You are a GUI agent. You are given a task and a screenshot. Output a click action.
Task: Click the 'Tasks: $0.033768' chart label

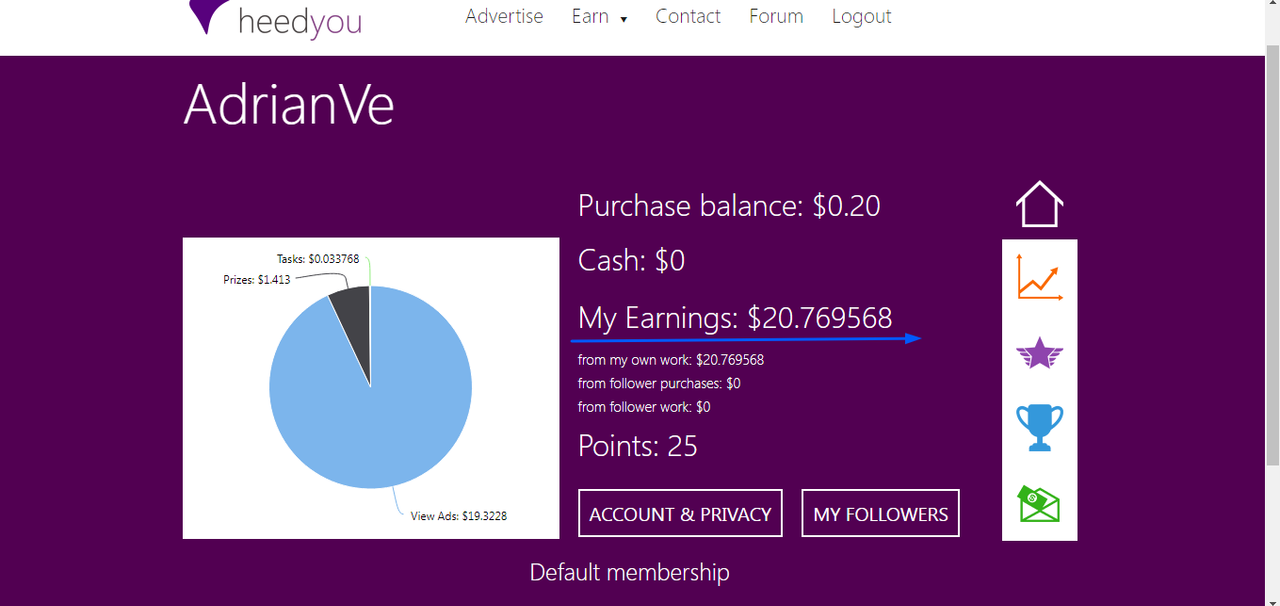click(x=318, y=259)
